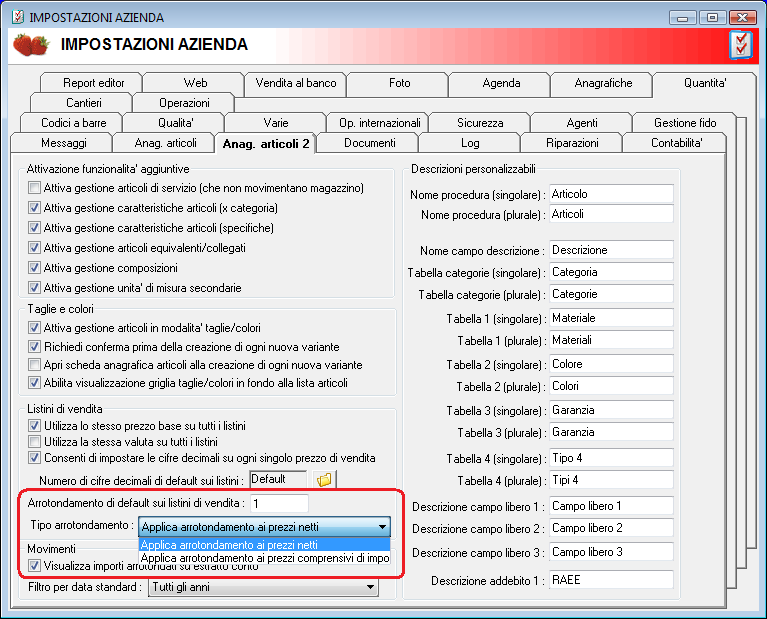The image size is (767, 619).
Task: Switch to the Gestione fido tab
Action: pyautogui.click(x=685, y=123)
